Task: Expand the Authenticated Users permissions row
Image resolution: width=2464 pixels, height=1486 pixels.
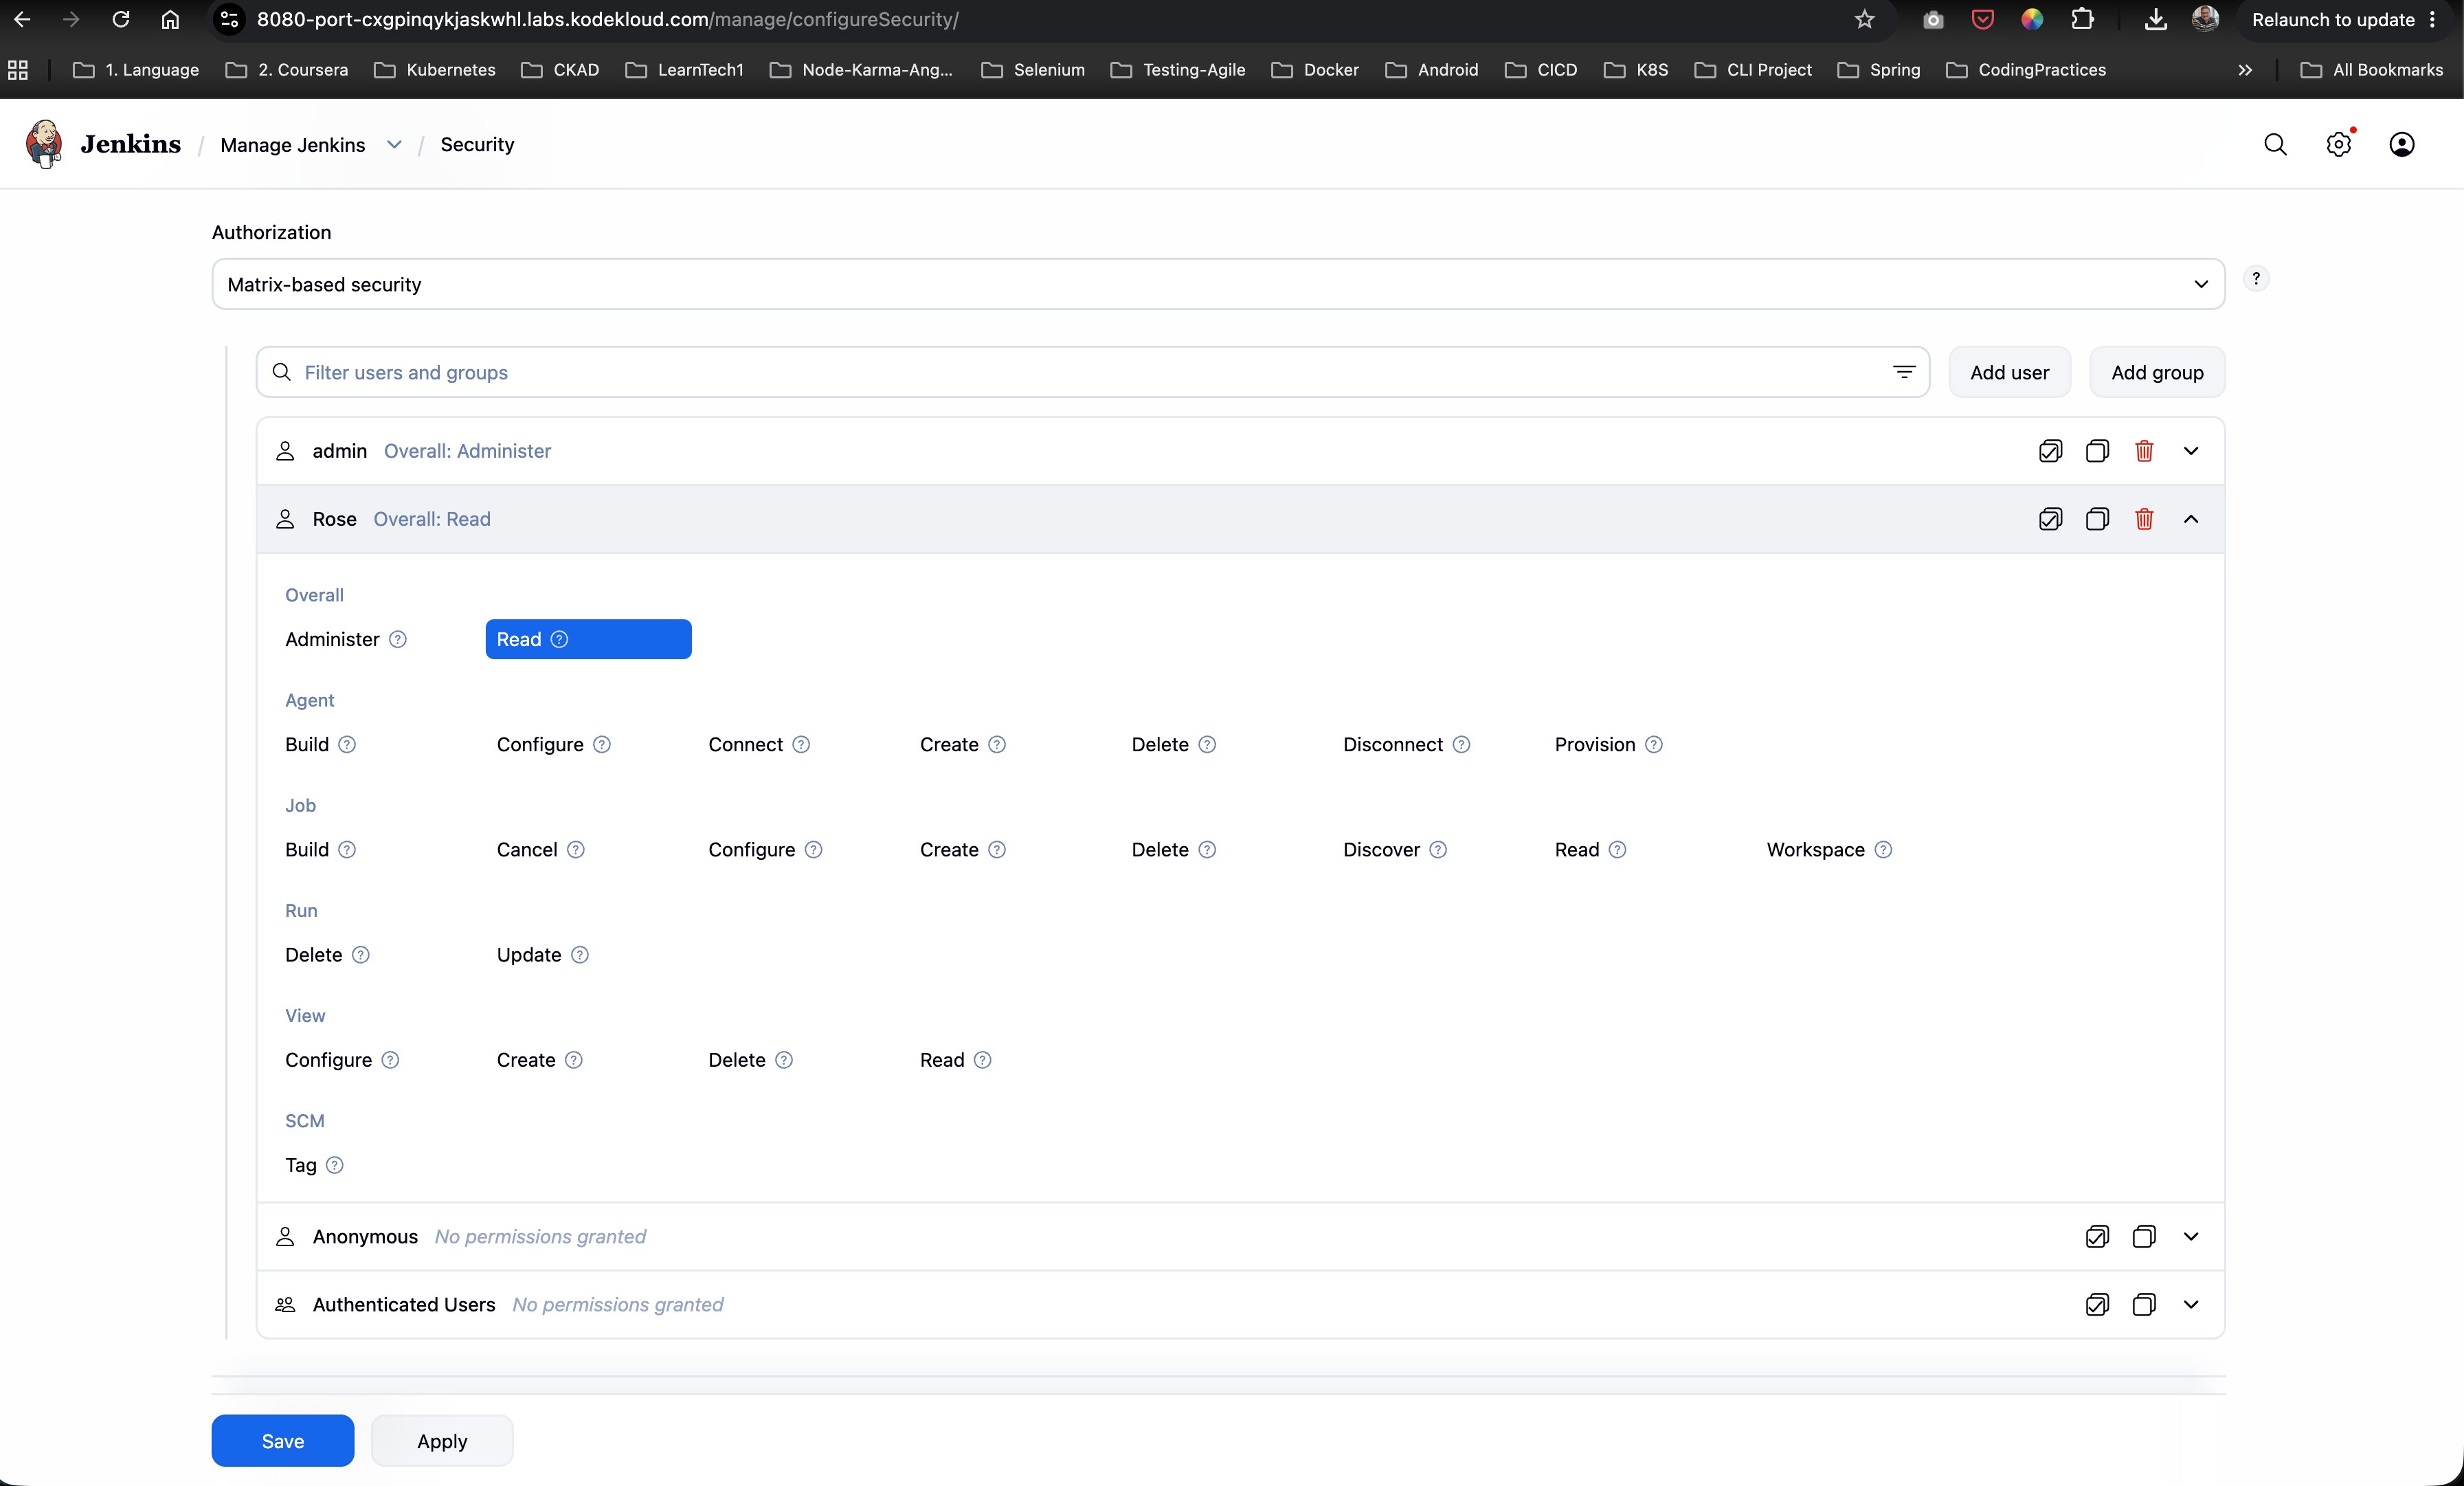Action: (2191, 1305)
